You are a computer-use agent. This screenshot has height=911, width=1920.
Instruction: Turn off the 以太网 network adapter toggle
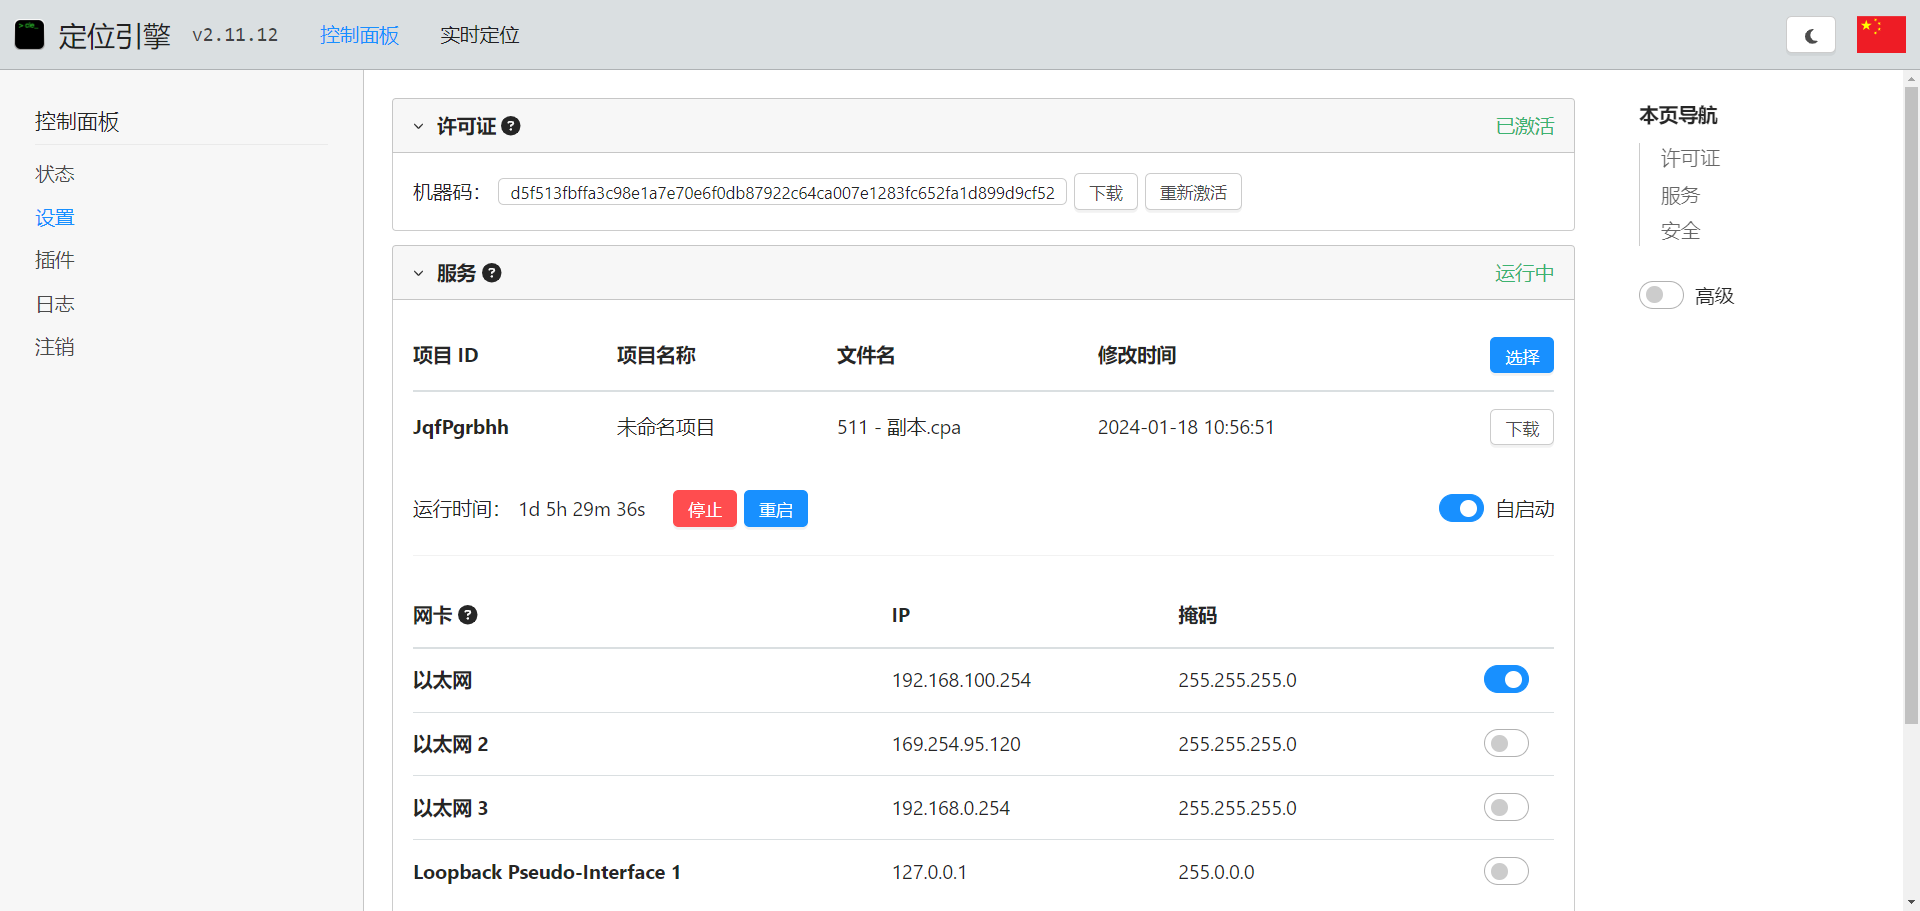1505,680
